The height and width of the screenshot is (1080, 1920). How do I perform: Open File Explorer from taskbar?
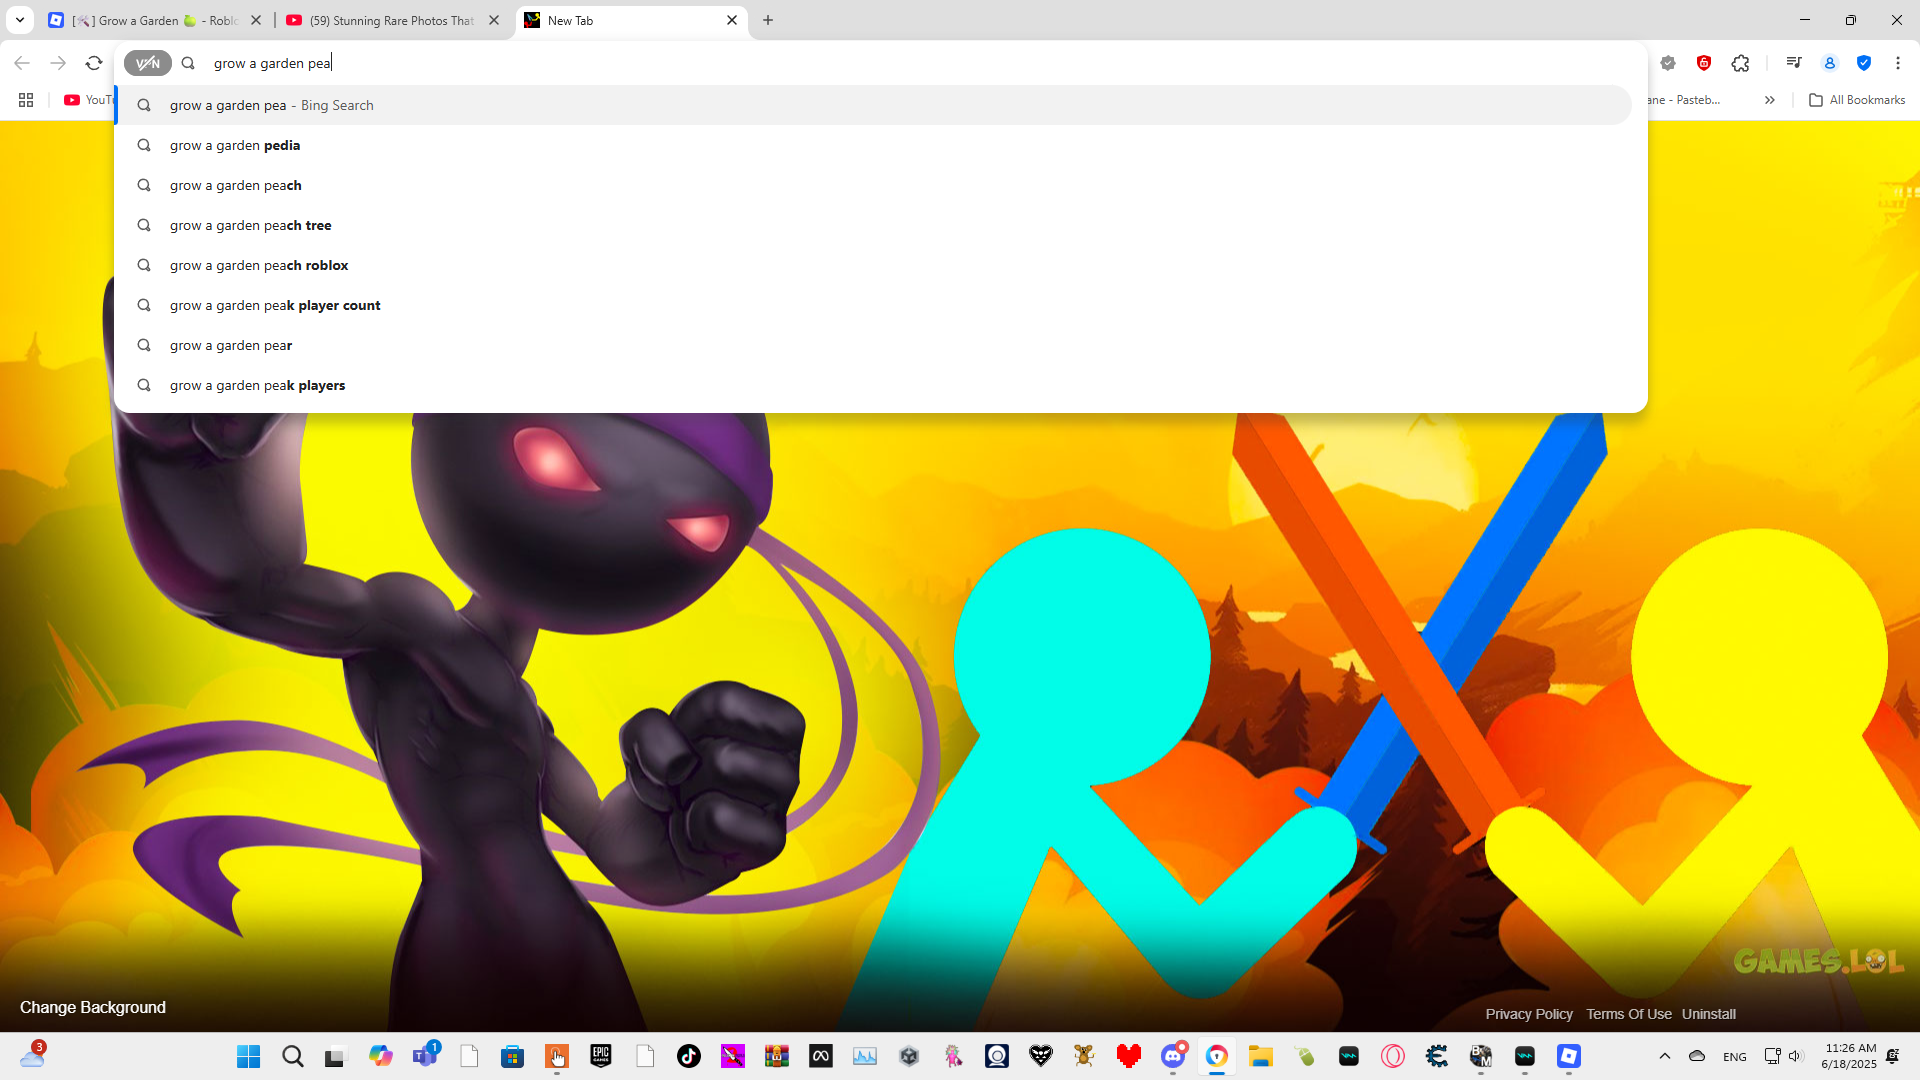[x=1261, y=1056]
